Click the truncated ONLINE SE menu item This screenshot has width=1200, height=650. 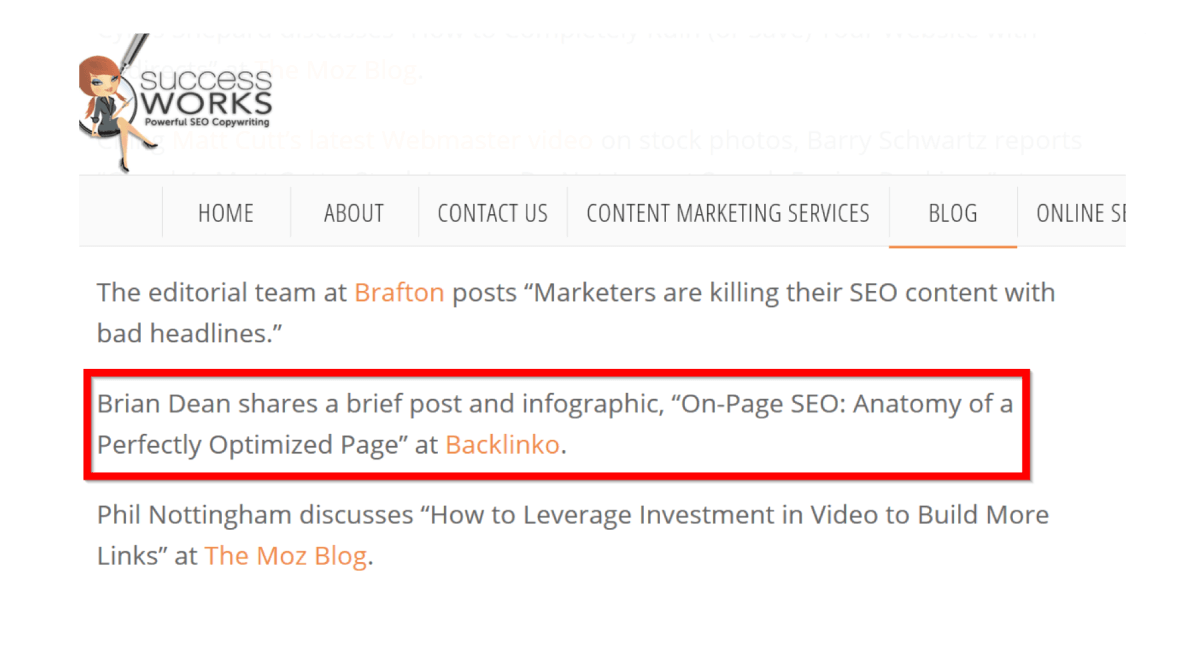coord(1072,213)
